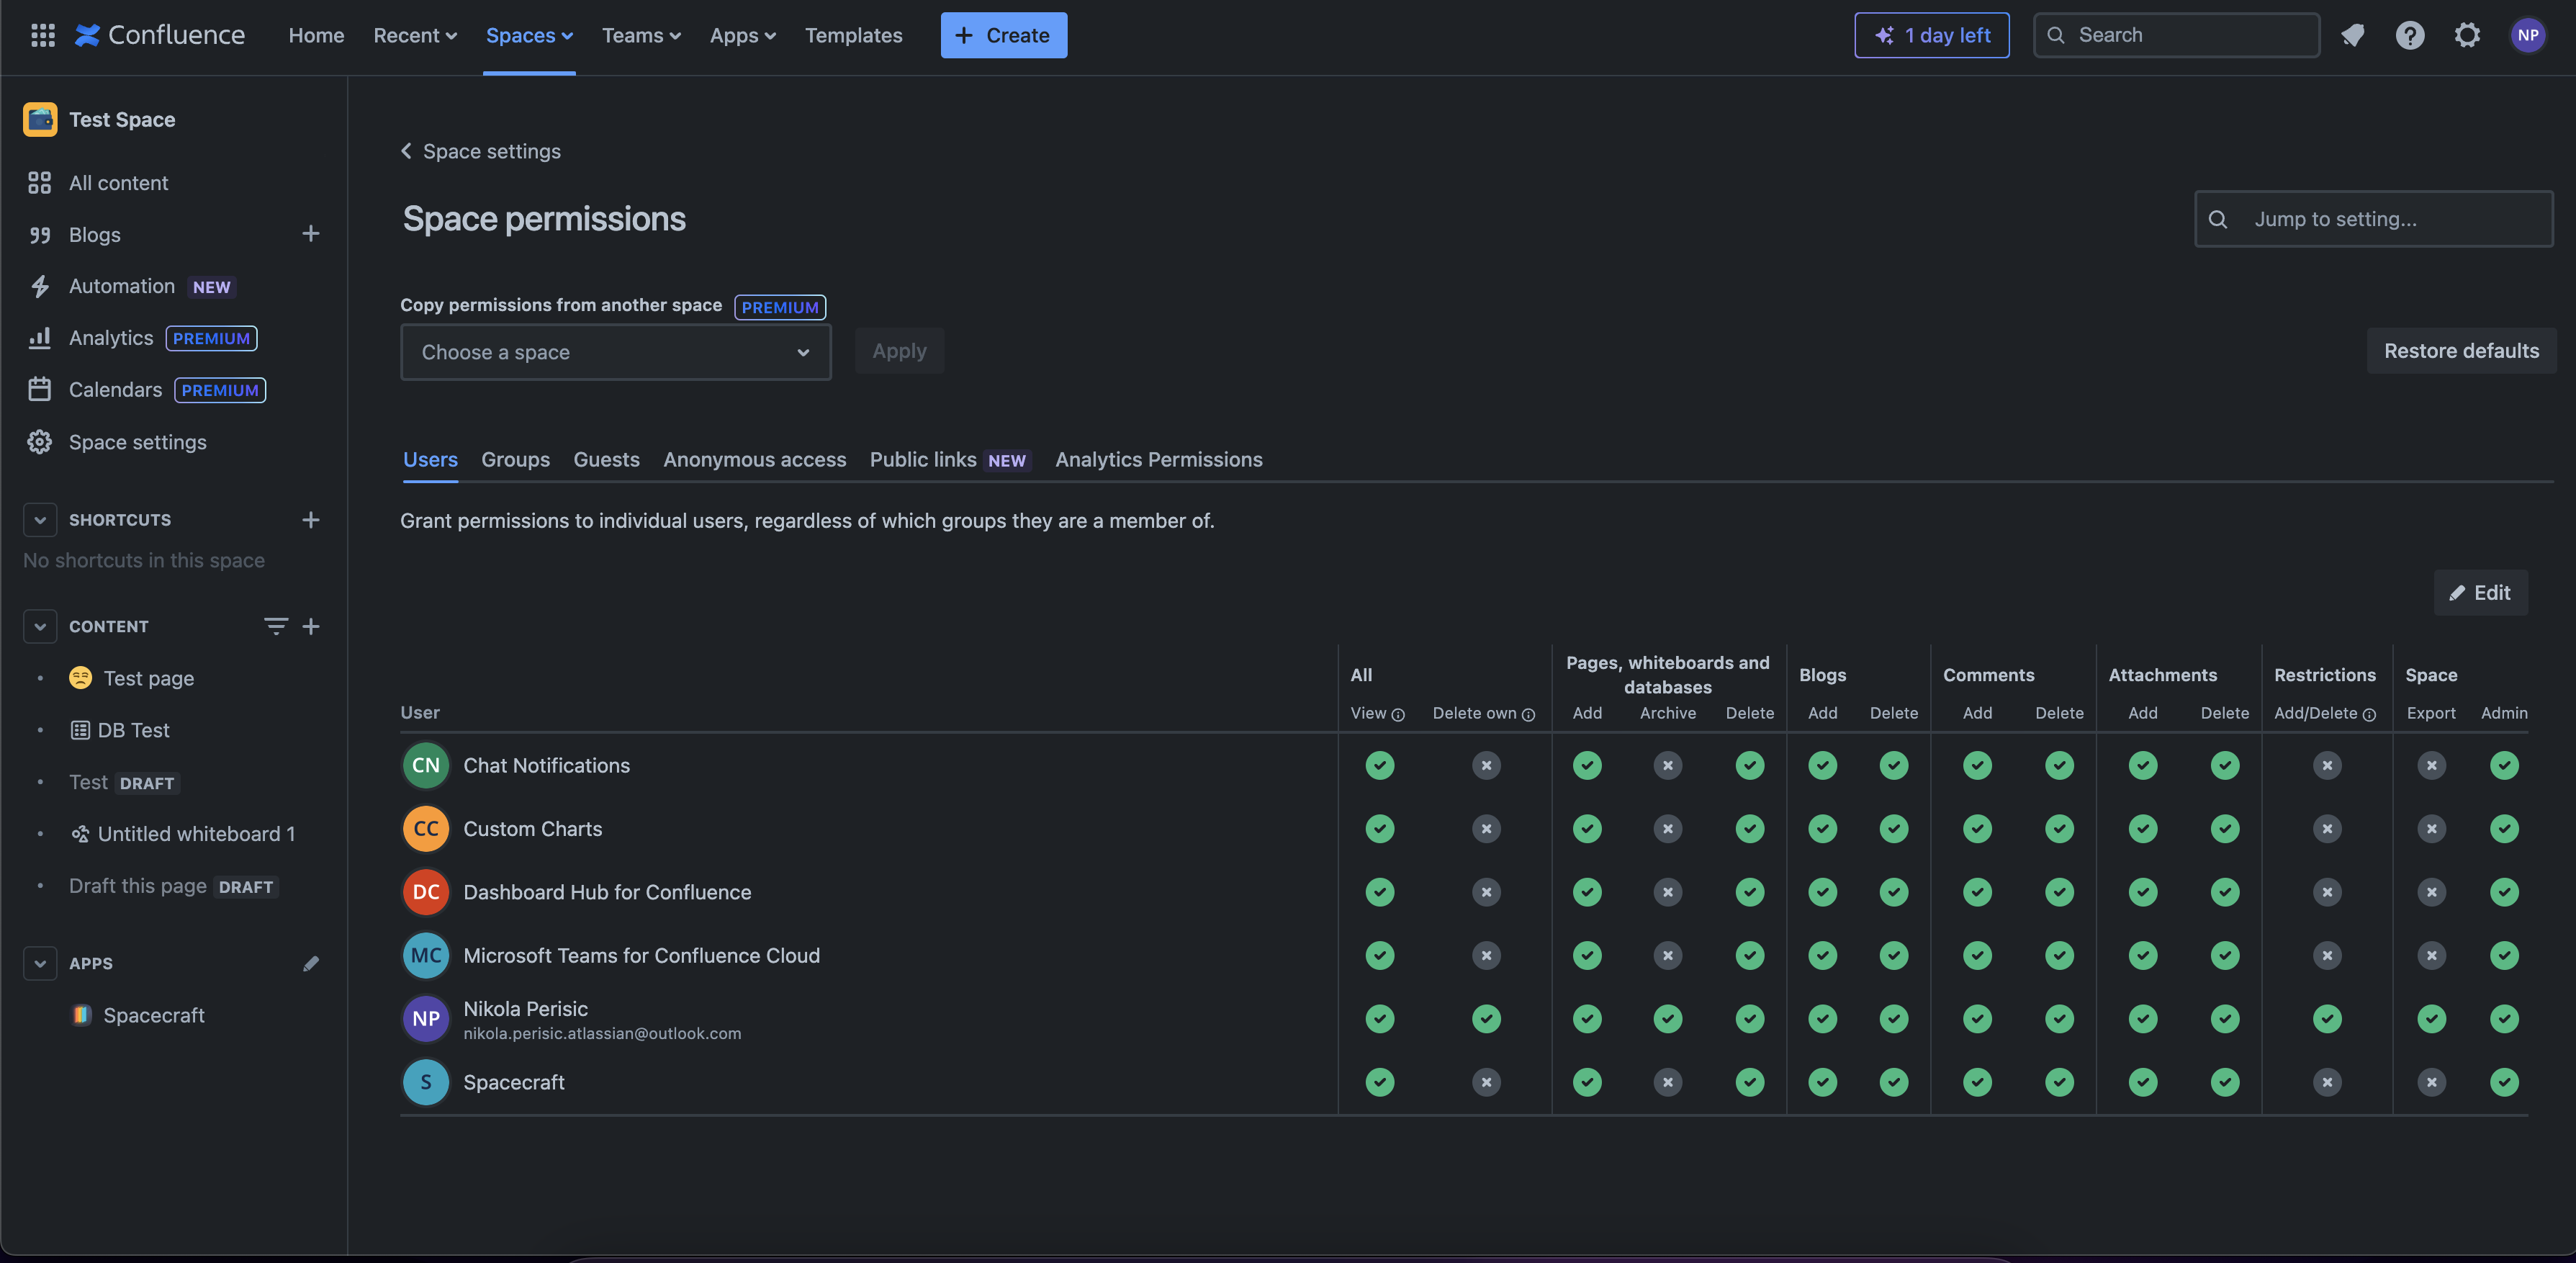Open content filter icon in sidebar
Image resolution: width=2576 pixels, height=1263 pixels.
click(x=276, y=626)
